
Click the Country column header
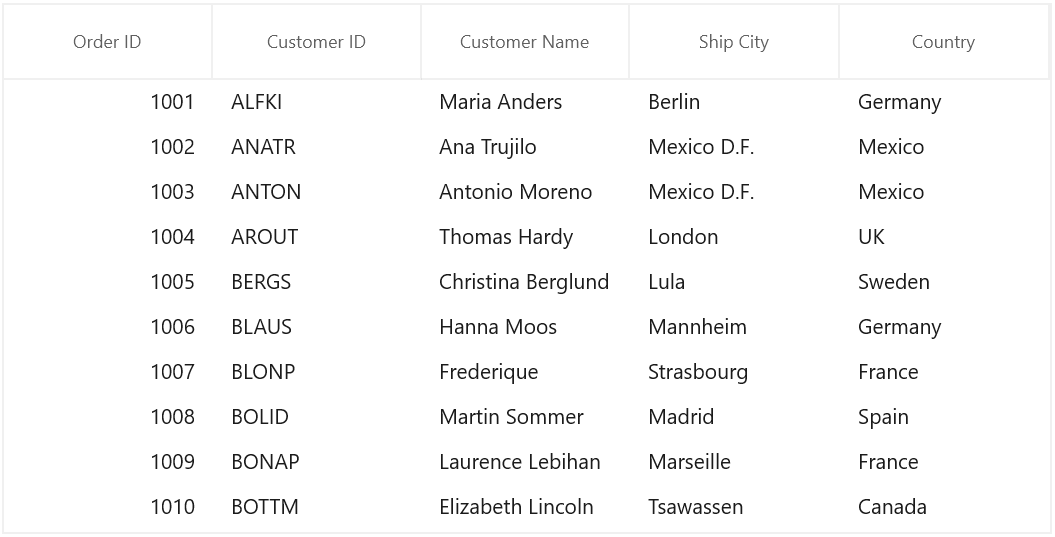point(943,42)
